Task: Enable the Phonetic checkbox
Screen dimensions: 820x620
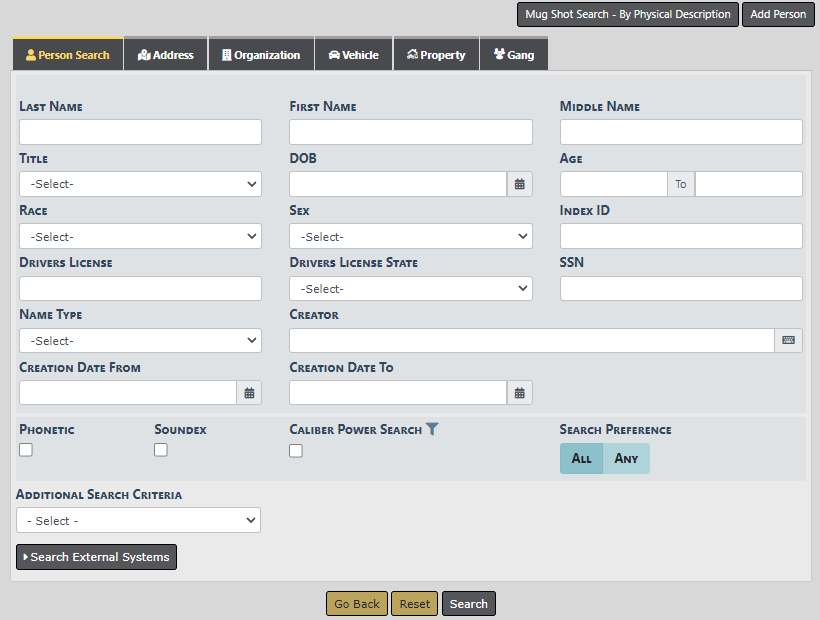Action: pos(26,450)
